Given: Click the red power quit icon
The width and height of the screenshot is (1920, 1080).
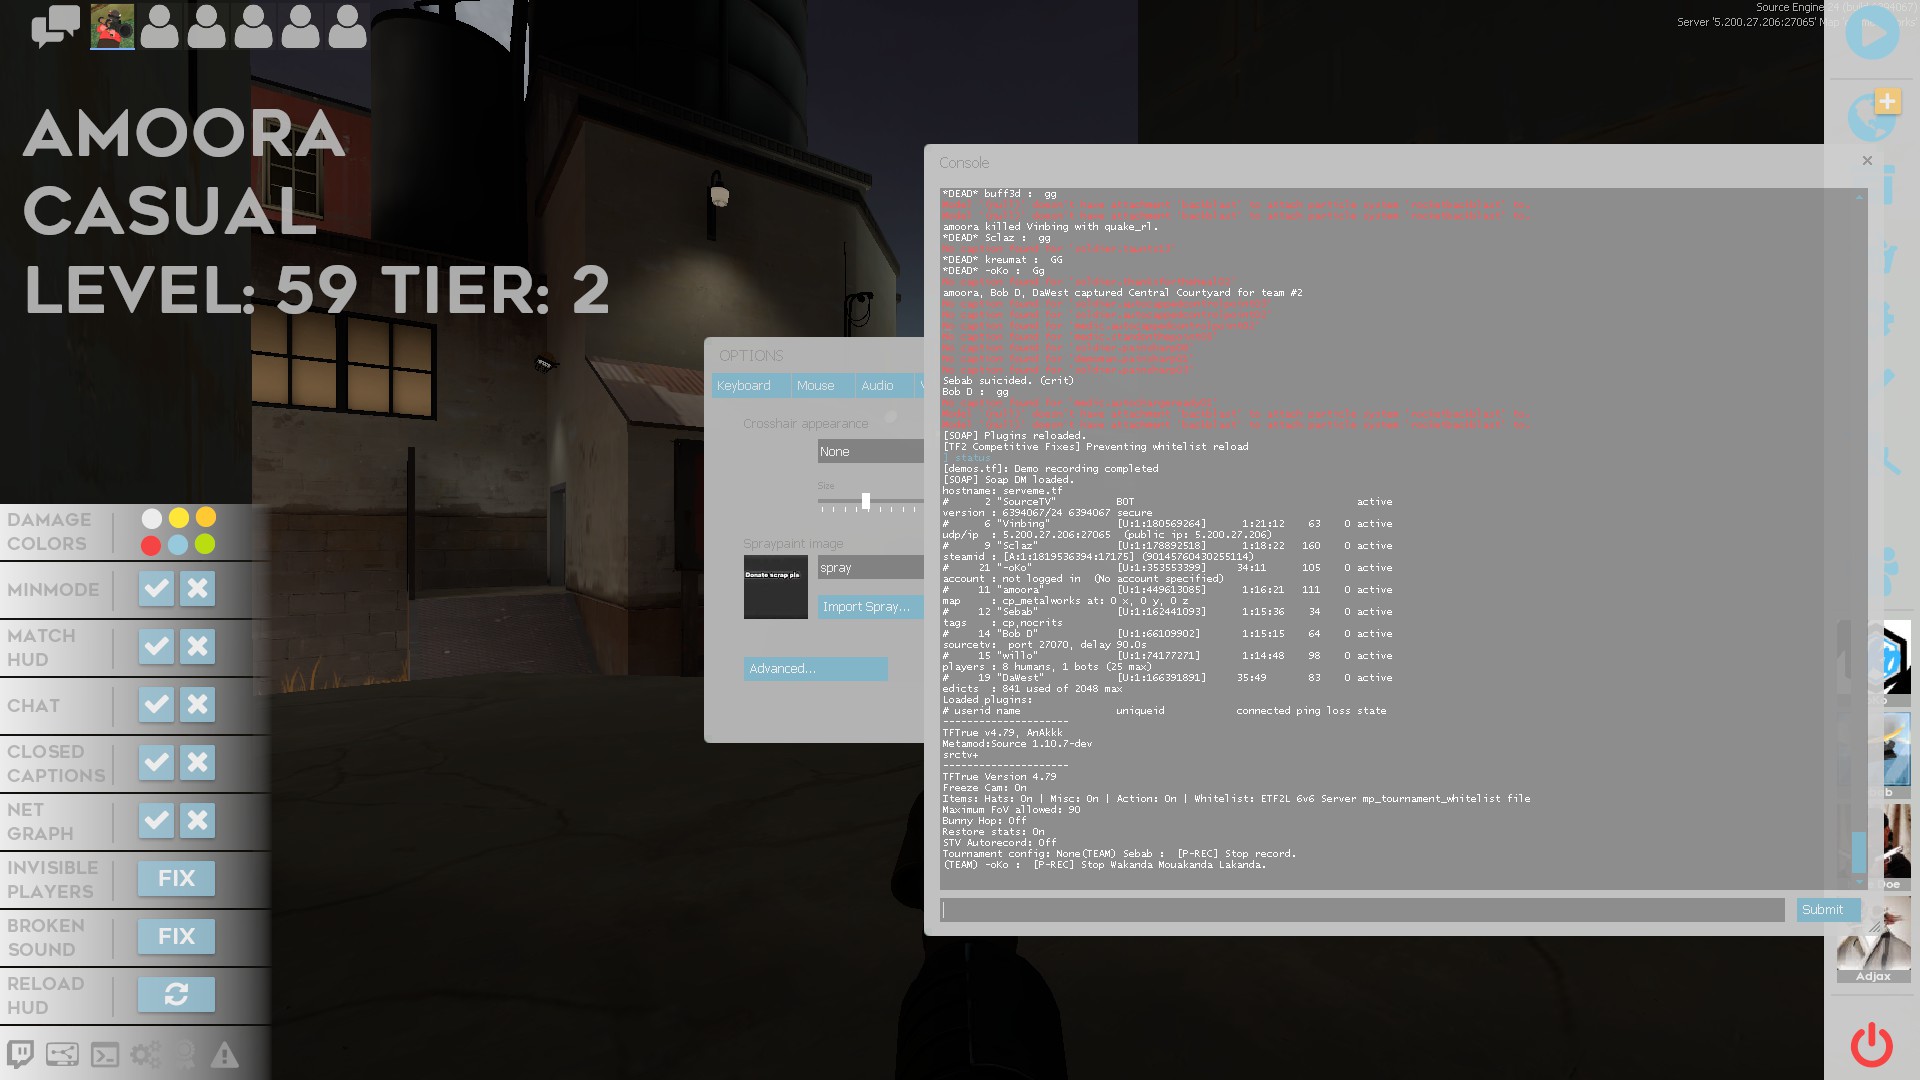Looking at the screenshot, I should pyautogui.click(x=1871, y=1045).
